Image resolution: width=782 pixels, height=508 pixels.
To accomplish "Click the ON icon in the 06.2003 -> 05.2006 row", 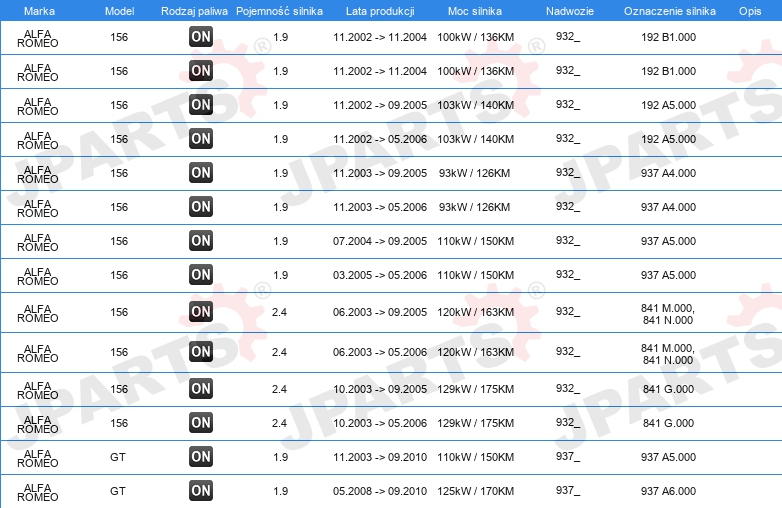I will coord(201,351).
